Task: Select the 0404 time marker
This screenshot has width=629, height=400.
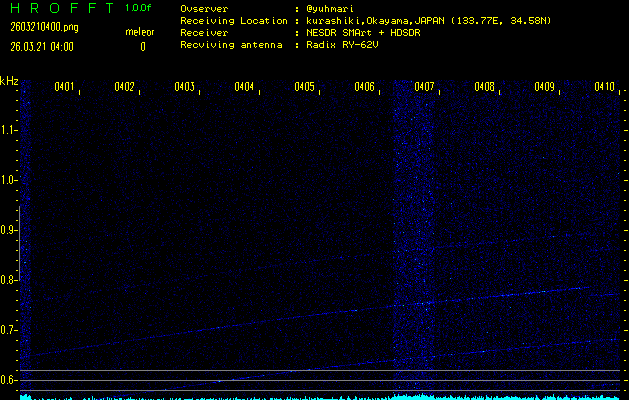Action: [244, 87]
